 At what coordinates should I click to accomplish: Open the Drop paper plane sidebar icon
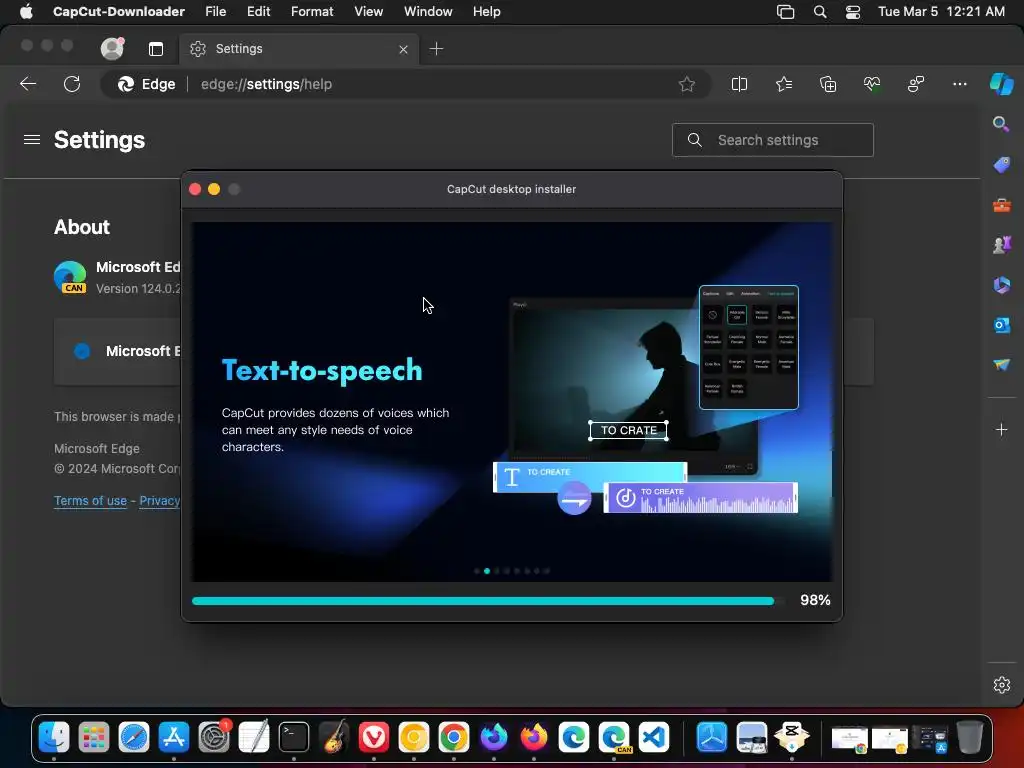tap(1001, 364)
